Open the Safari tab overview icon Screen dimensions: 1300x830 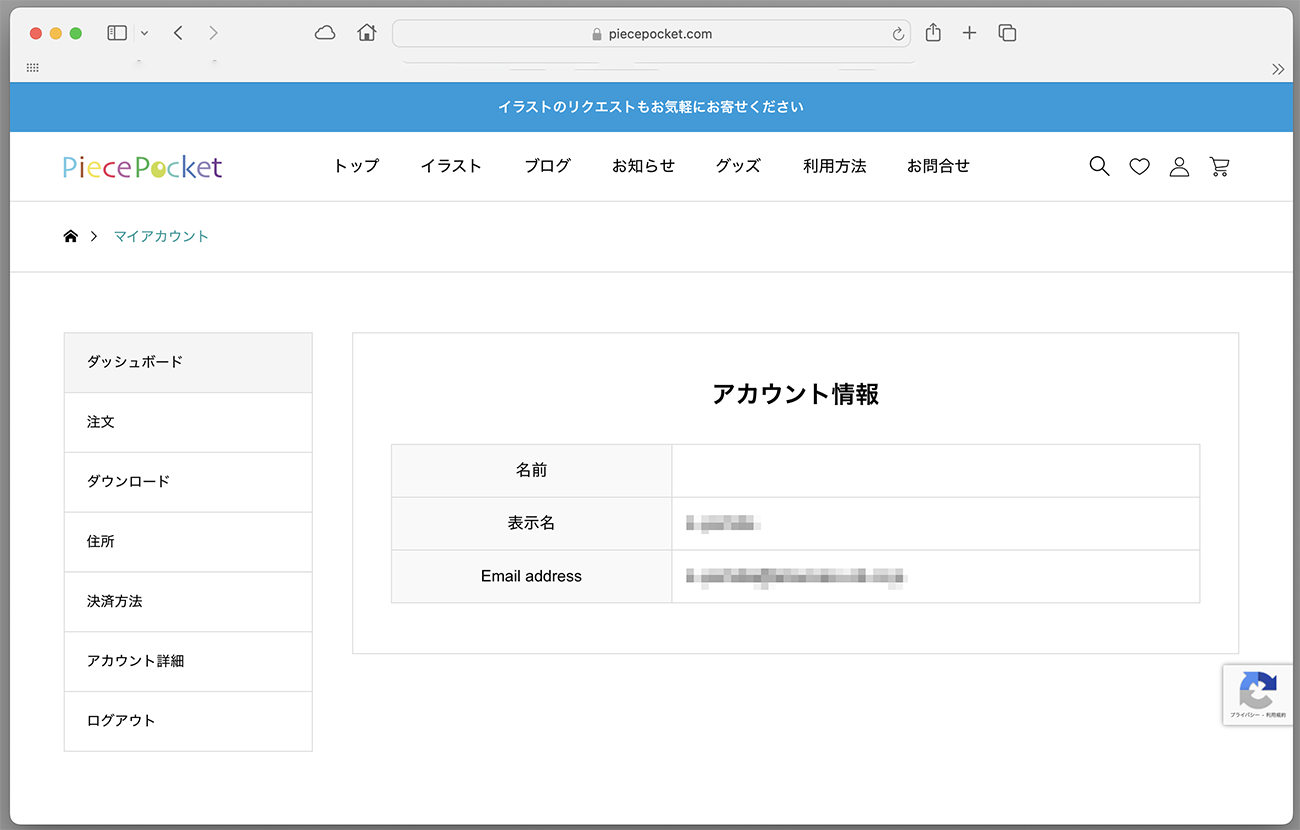[x=1007, y=33]
